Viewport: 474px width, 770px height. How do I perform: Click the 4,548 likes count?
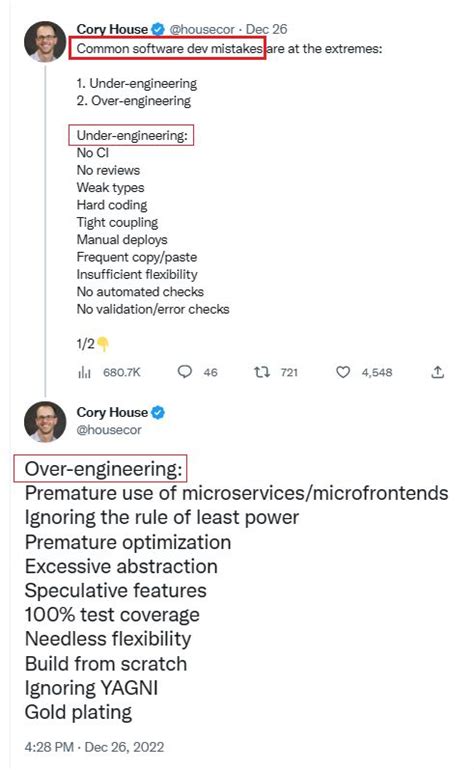click(x=377, y=373)
